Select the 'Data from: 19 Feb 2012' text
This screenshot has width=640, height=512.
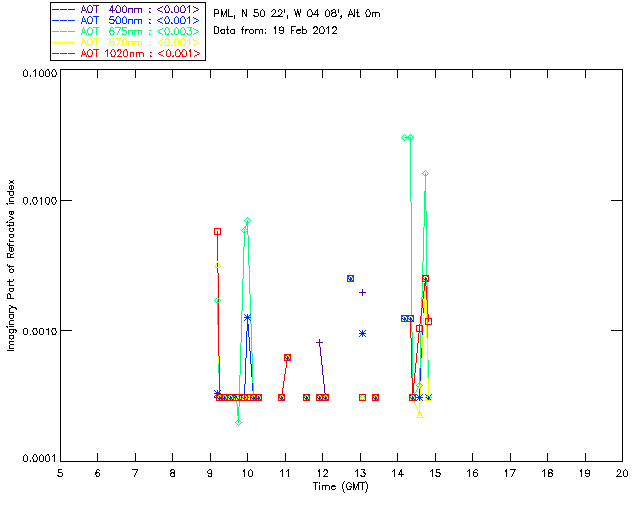pyautogui.click(x=276, y=31)
